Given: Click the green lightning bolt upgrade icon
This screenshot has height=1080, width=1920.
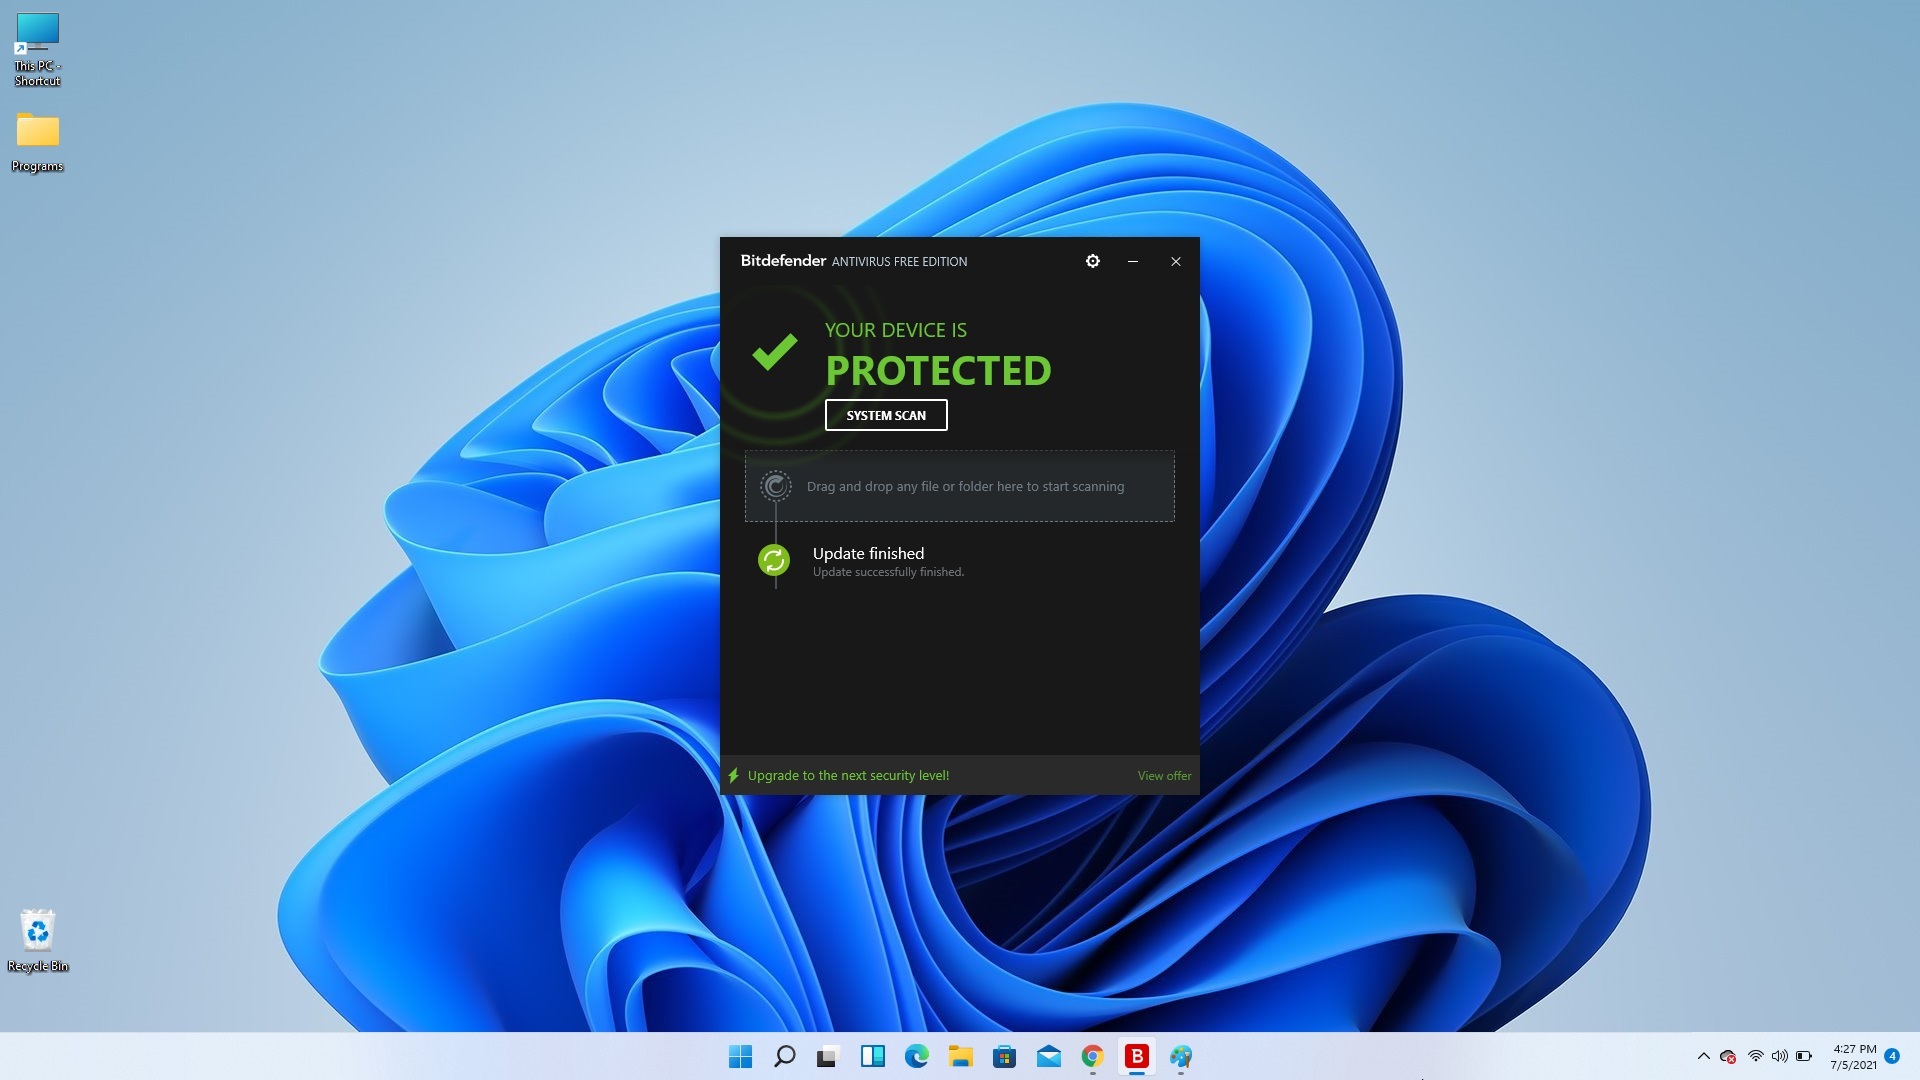Looking at the screenshot, I should (733, 776).
